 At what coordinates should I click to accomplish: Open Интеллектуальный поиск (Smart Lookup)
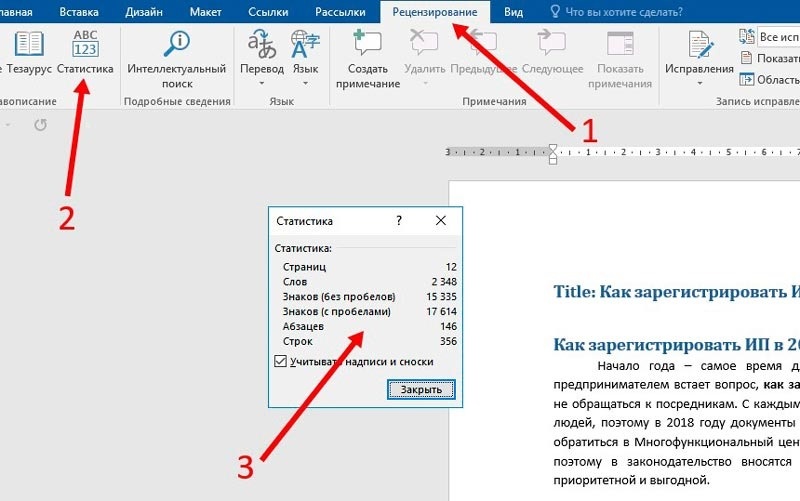(177, 59)
